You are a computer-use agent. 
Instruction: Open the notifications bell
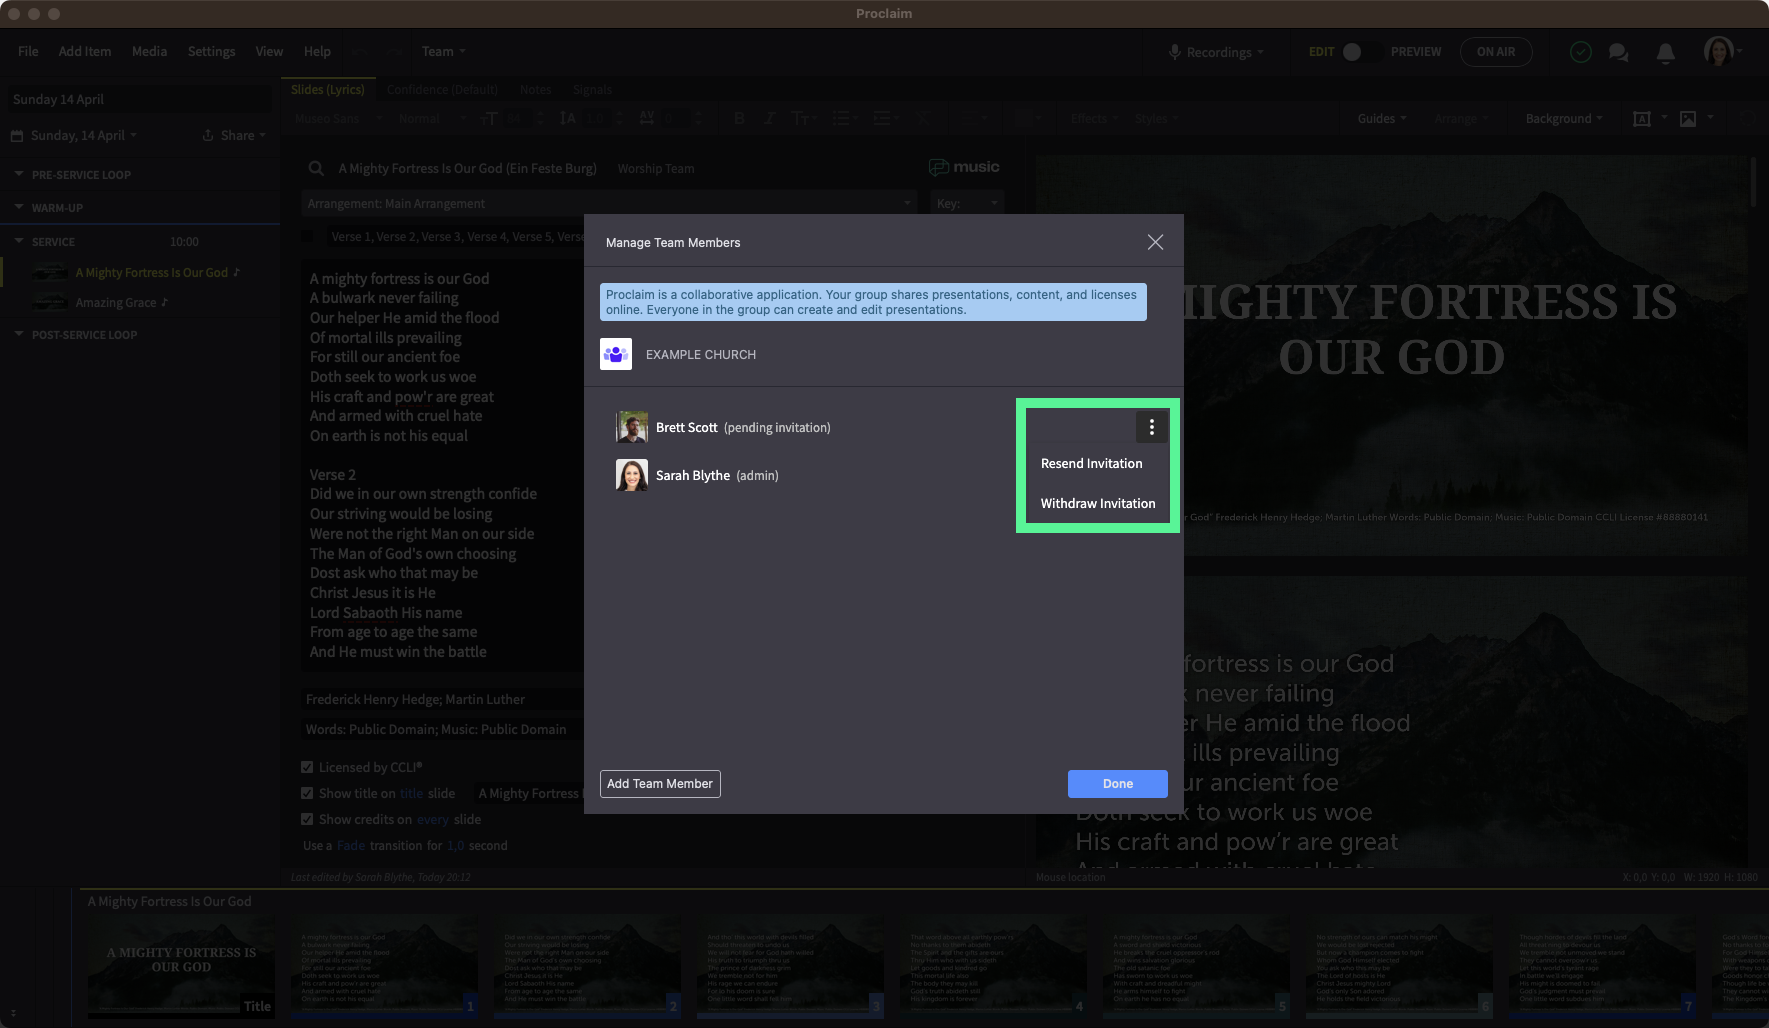[x=1666, y=53]
